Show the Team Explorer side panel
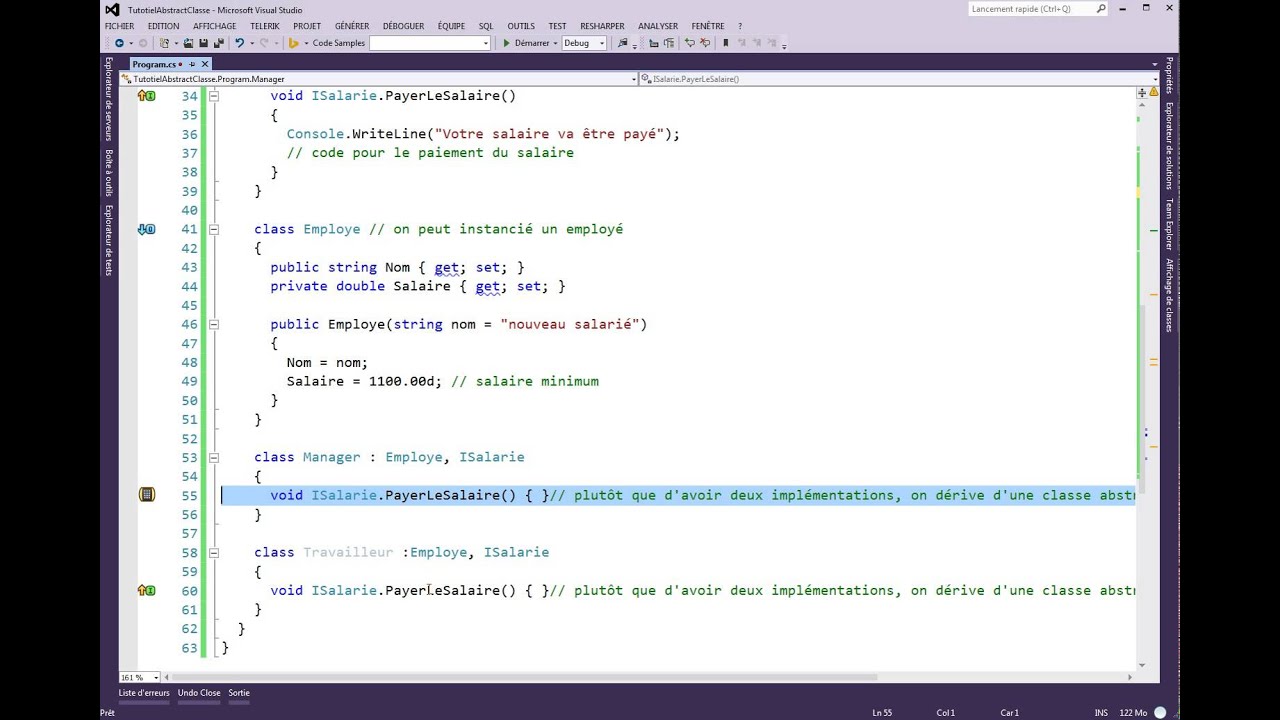Screen dimensions: 1280x720 [x=1169, y=224]
